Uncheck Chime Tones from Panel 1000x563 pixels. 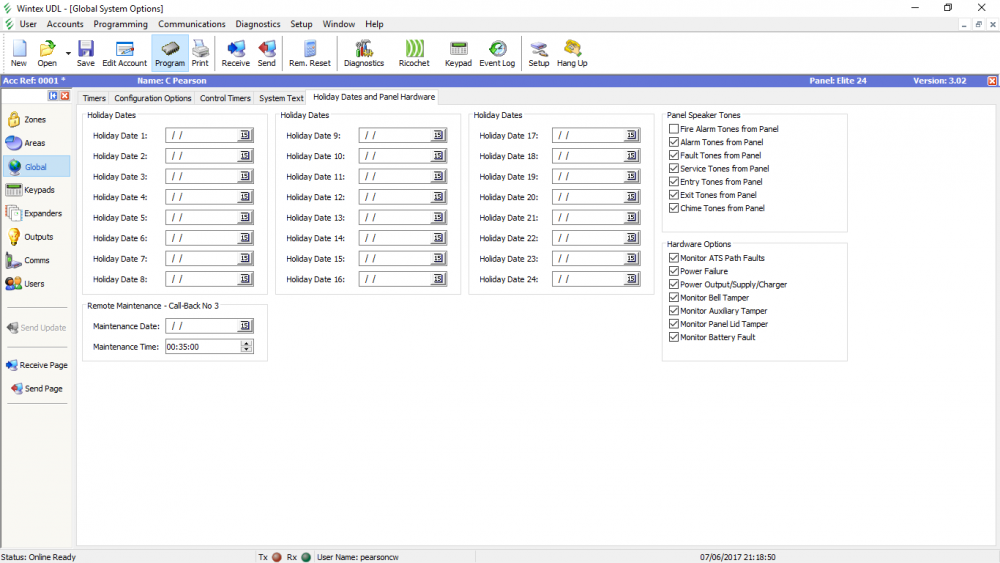[674, 208]
